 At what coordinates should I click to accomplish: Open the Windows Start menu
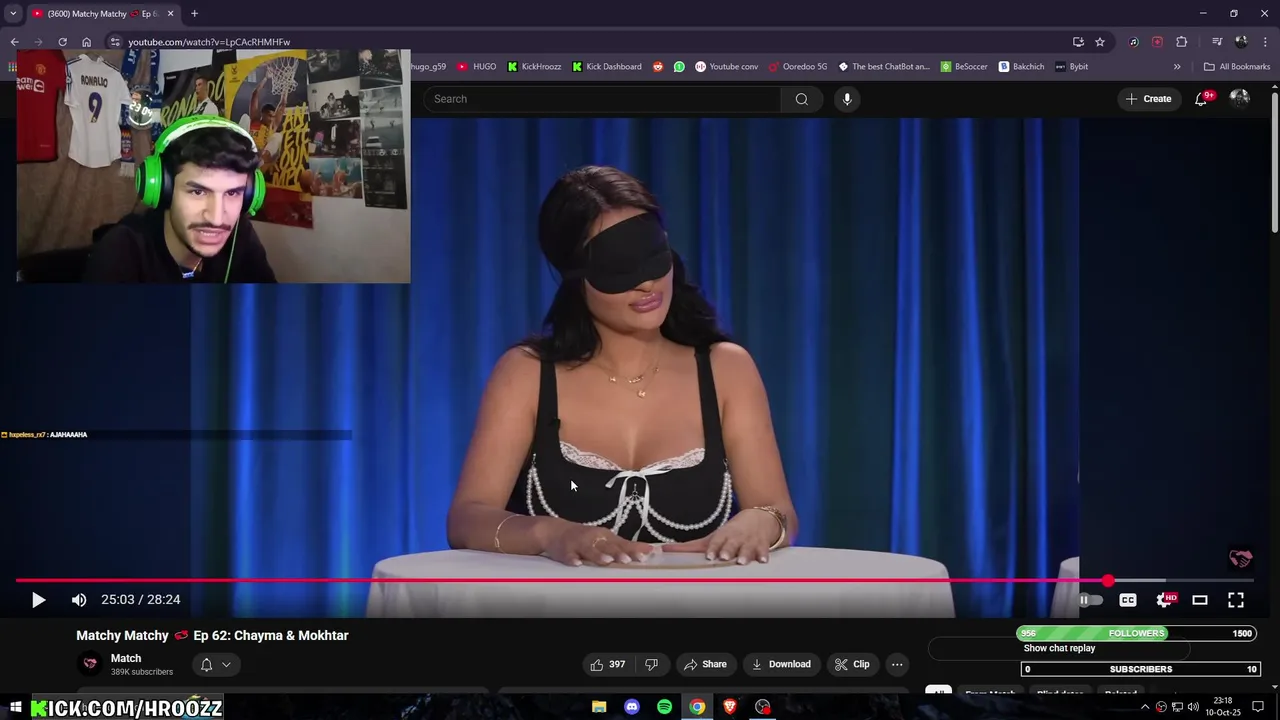(x=15, y=707)
